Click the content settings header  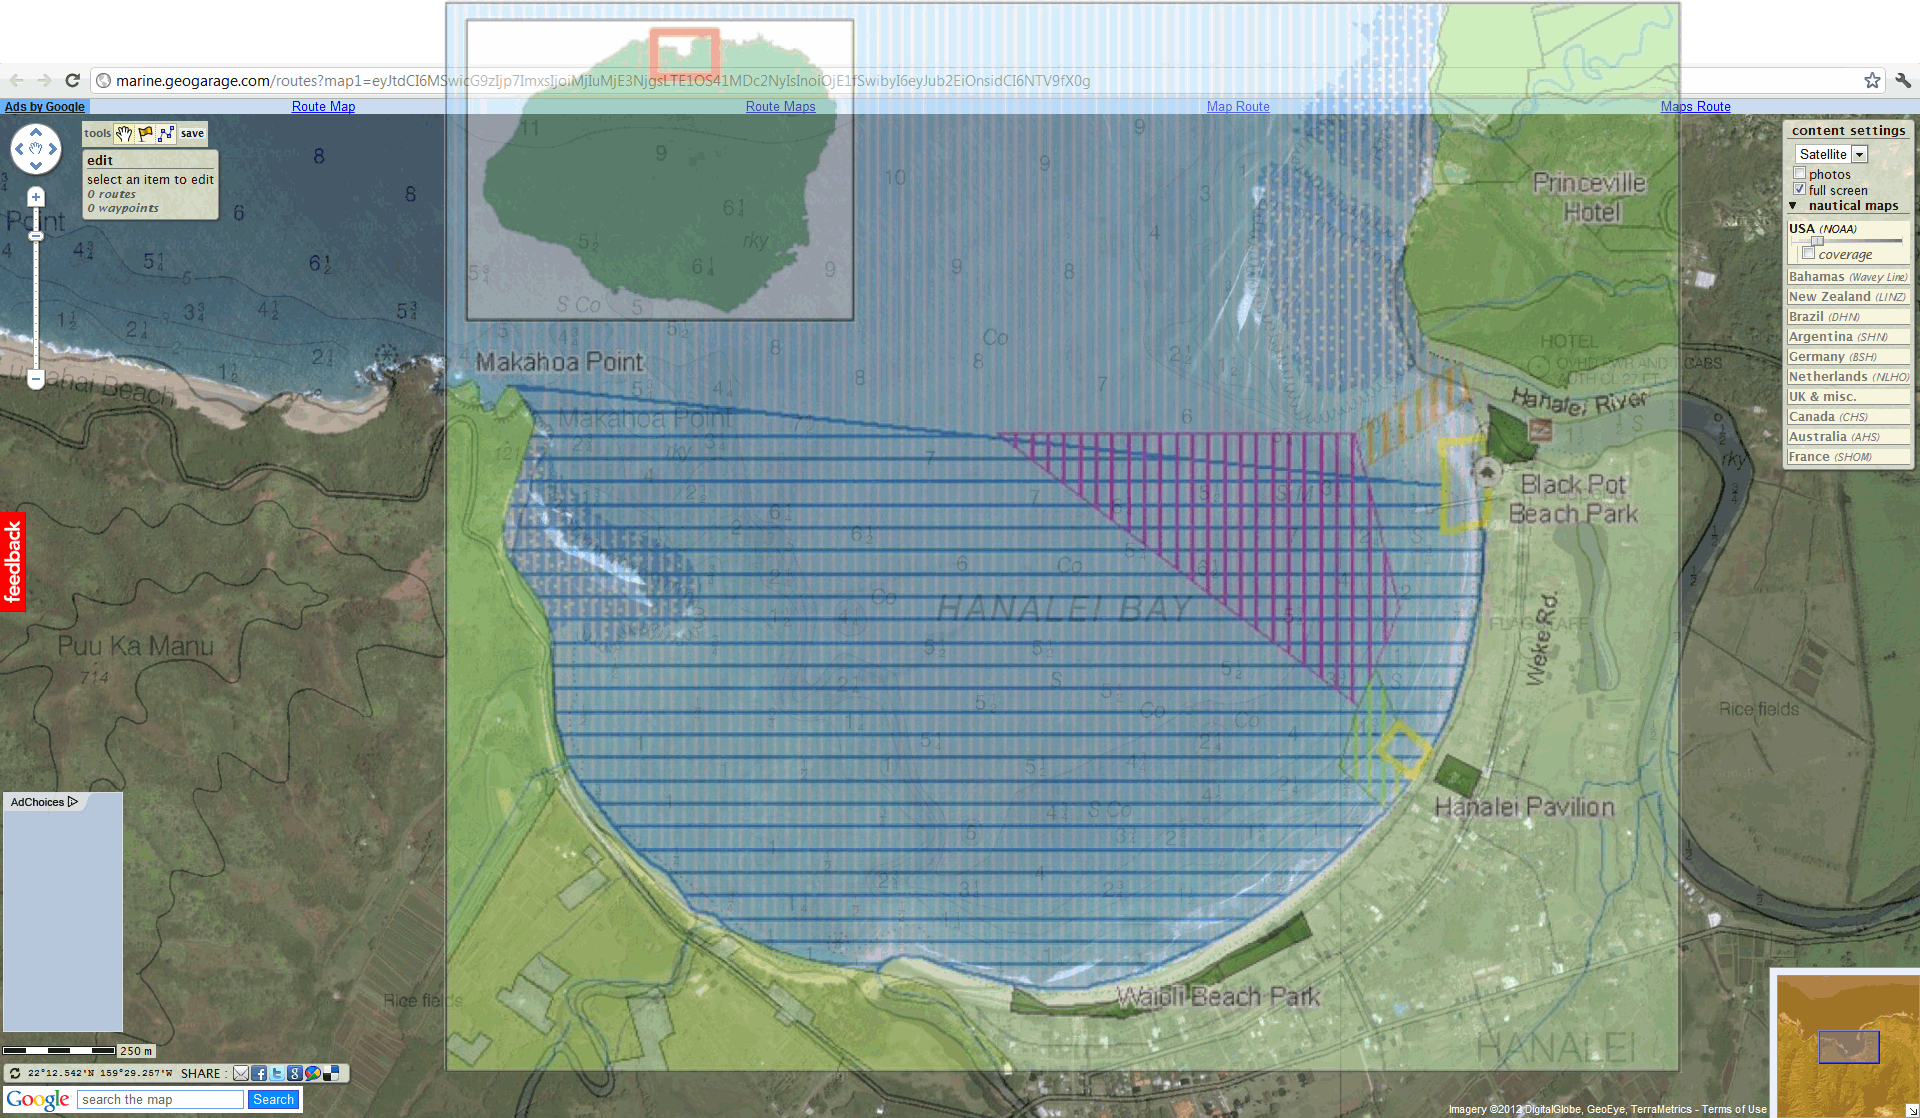pyautogui.click(x=1848, y=131)
